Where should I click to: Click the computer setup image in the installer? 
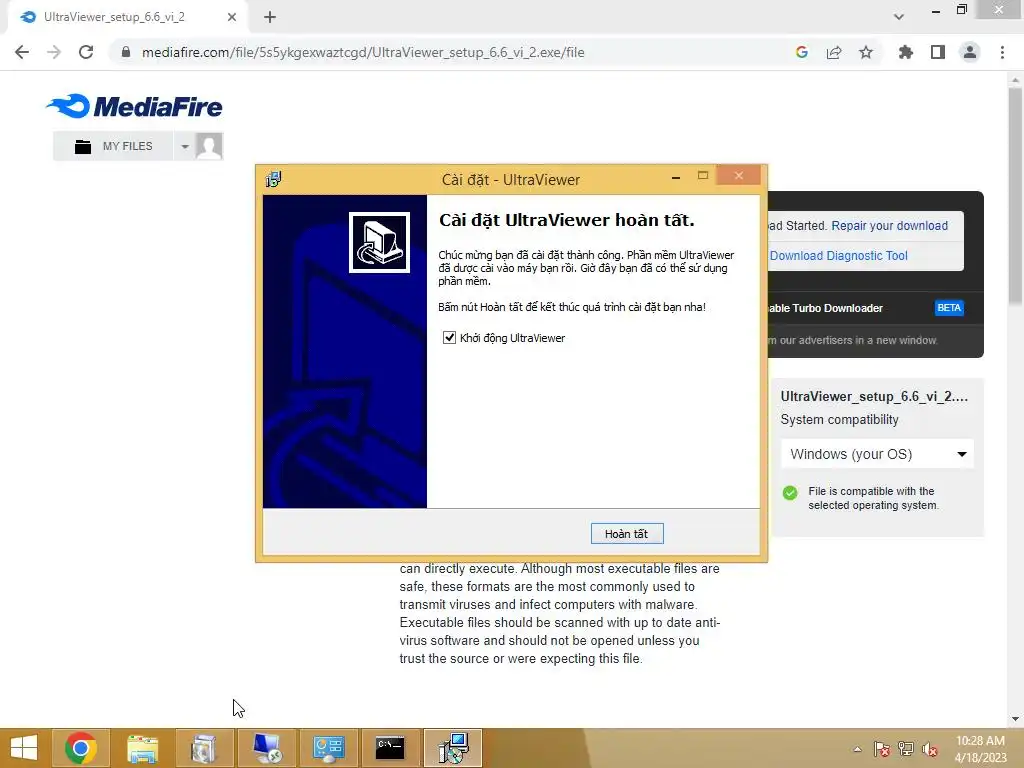[379, 242]
